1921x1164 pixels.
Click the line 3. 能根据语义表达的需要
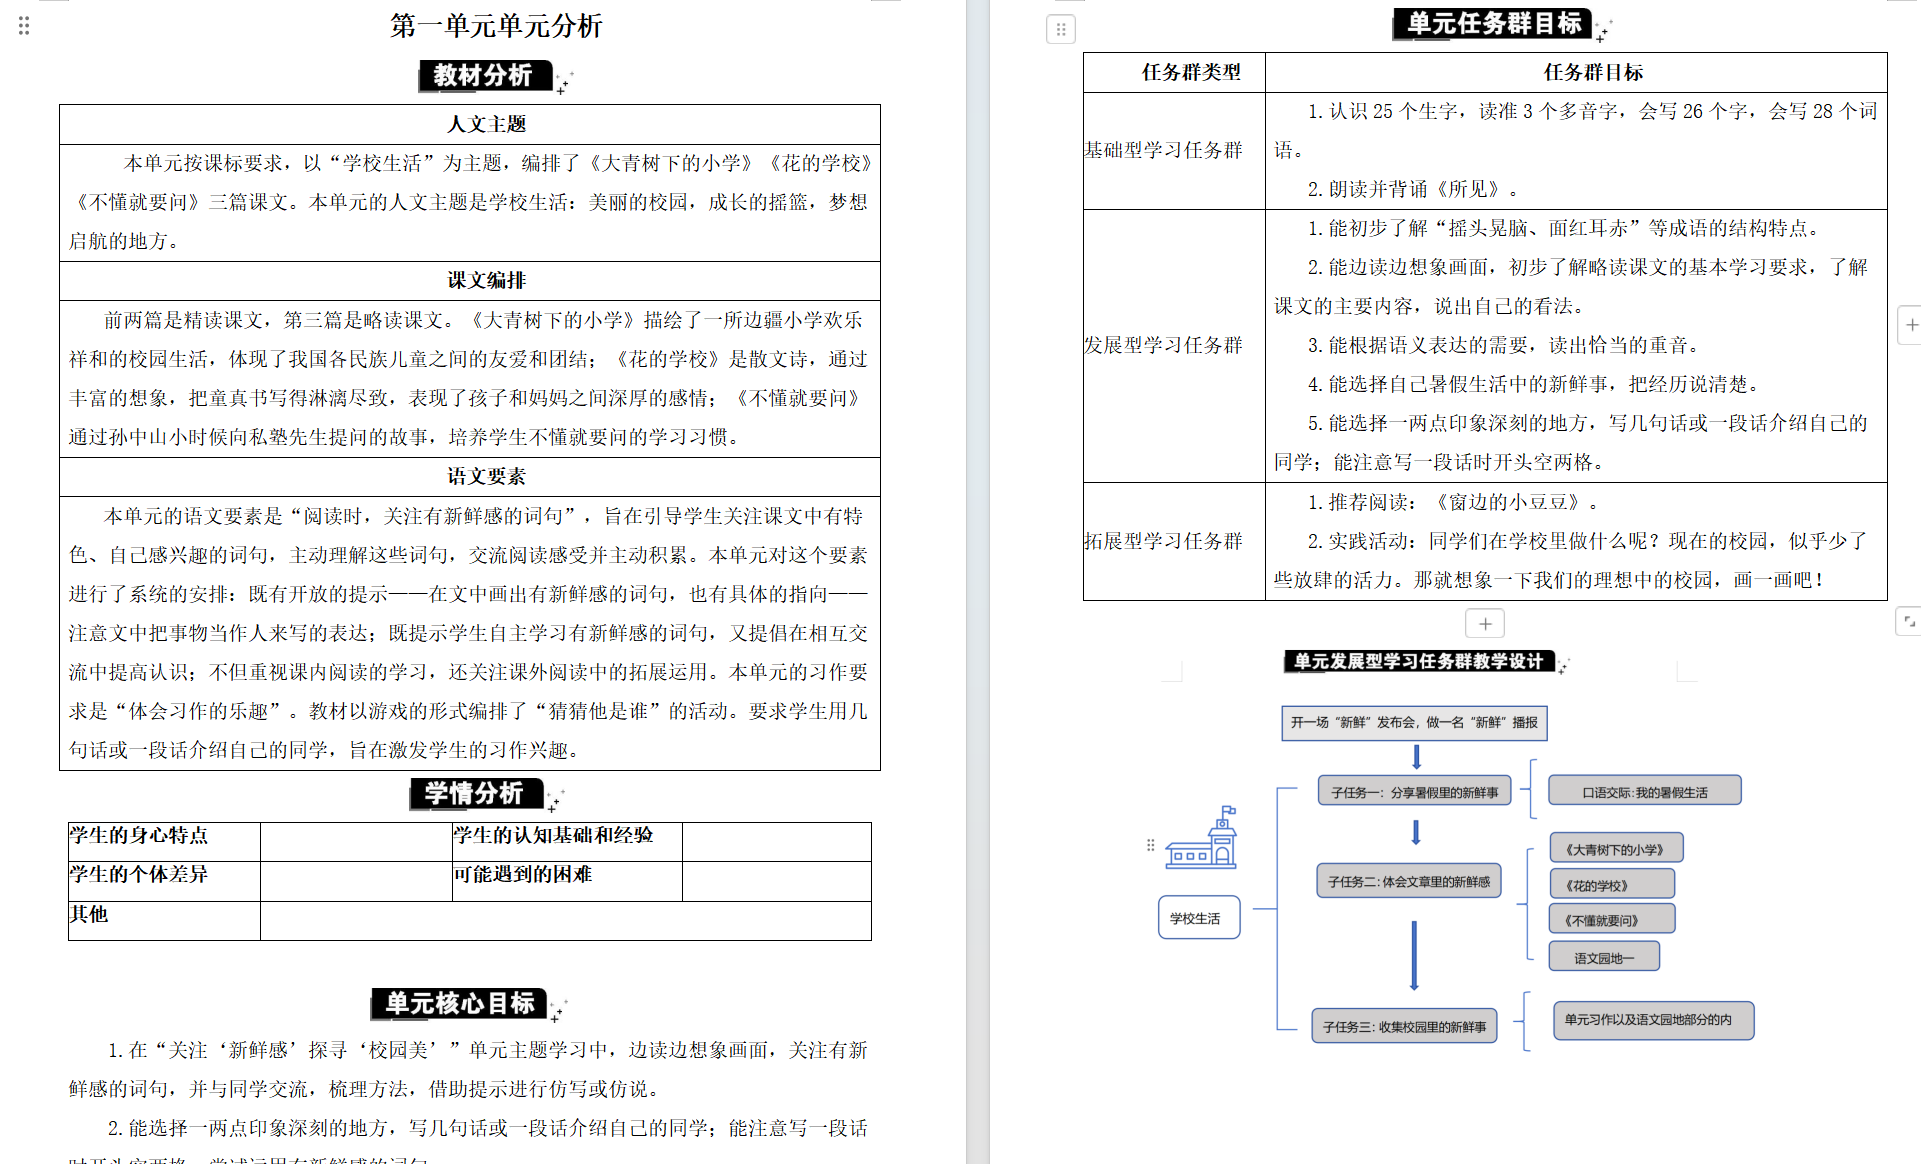(x=1505, y=345)
